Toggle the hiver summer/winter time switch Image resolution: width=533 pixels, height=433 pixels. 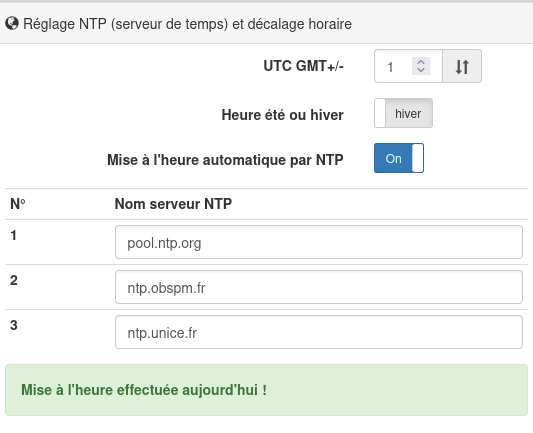403,113
